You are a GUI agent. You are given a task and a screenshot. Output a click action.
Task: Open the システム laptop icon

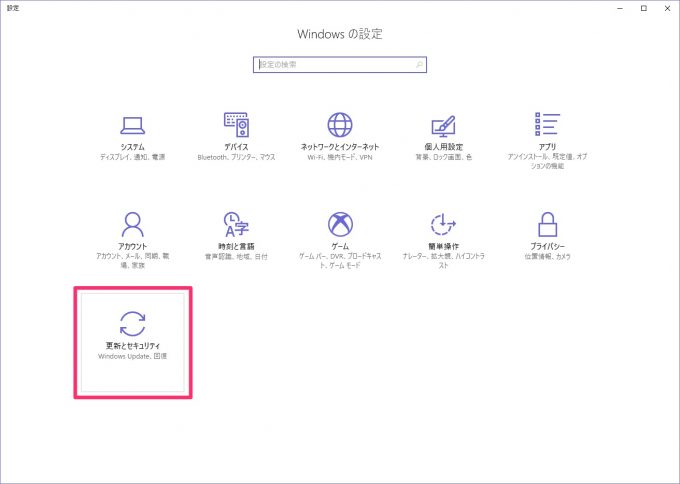[132, 126]
